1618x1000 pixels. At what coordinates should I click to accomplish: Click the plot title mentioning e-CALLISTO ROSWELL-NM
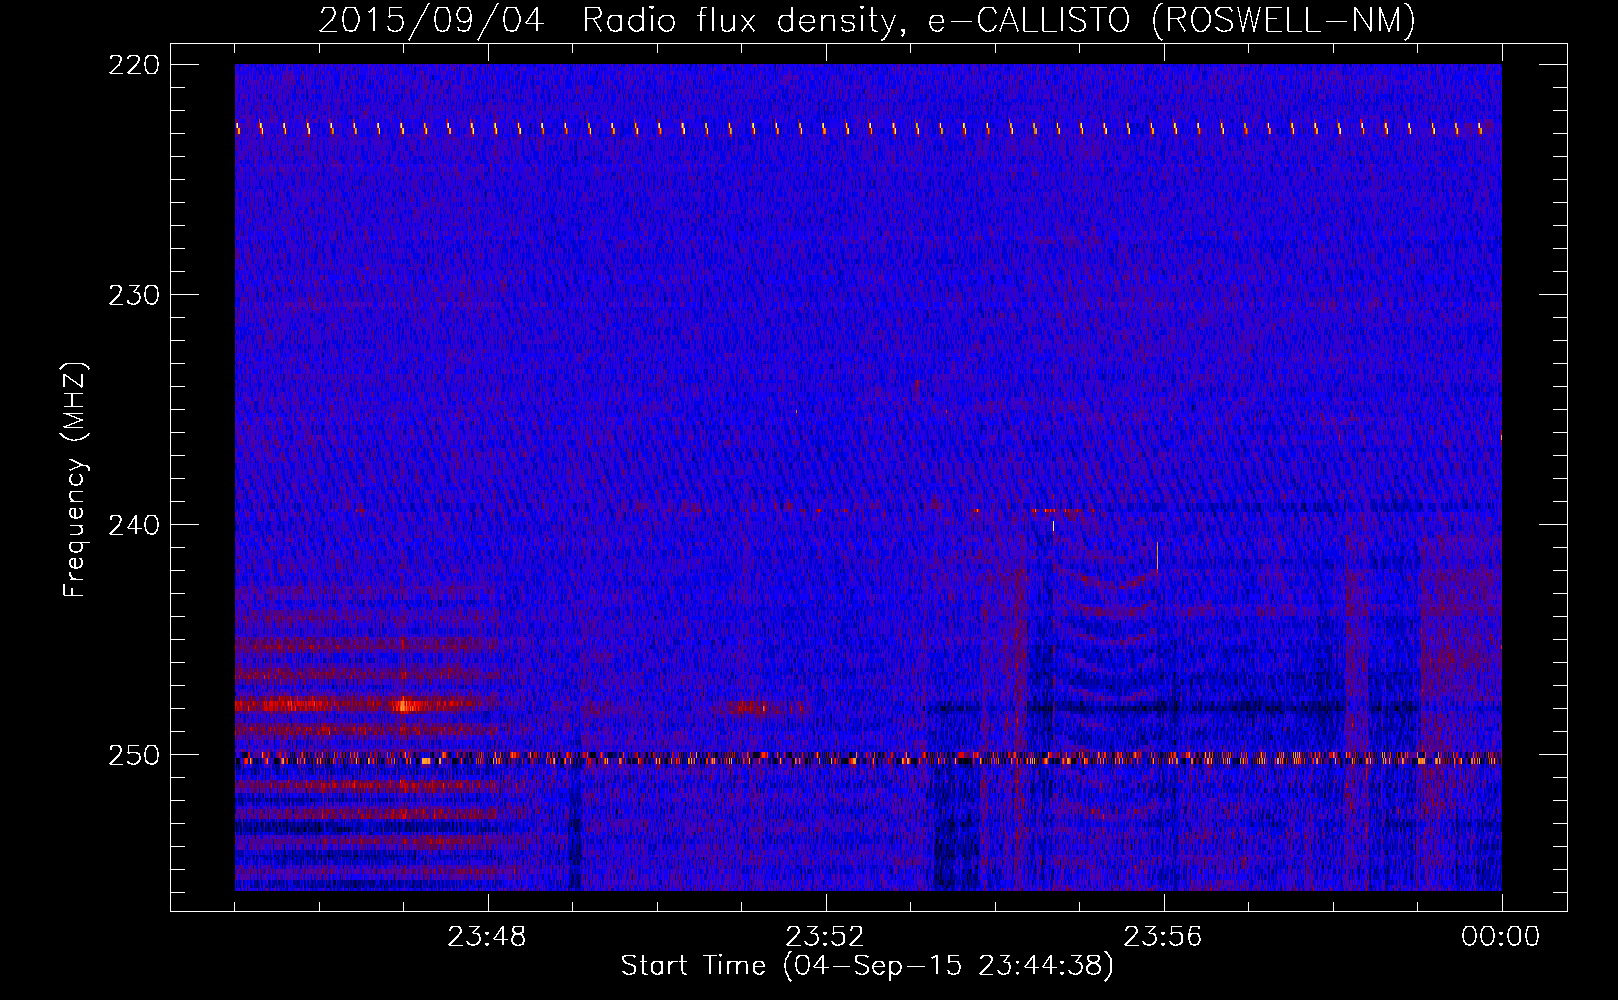[x=867, y=20]
